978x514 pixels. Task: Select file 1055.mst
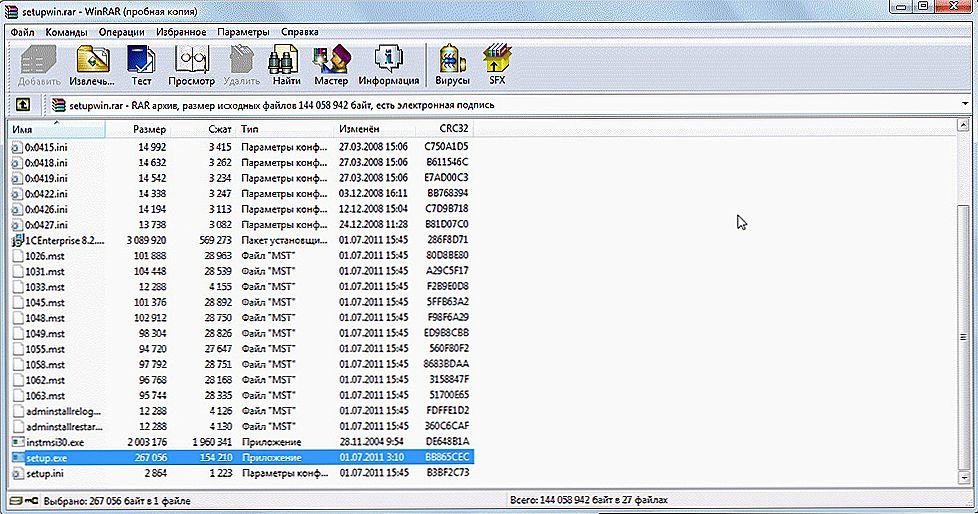(x=45, y=349)
